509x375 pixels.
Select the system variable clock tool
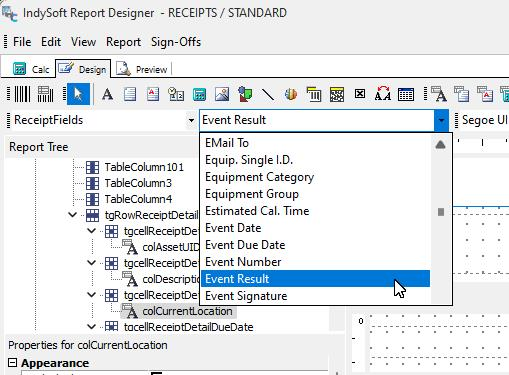click(x=176, y=94)
